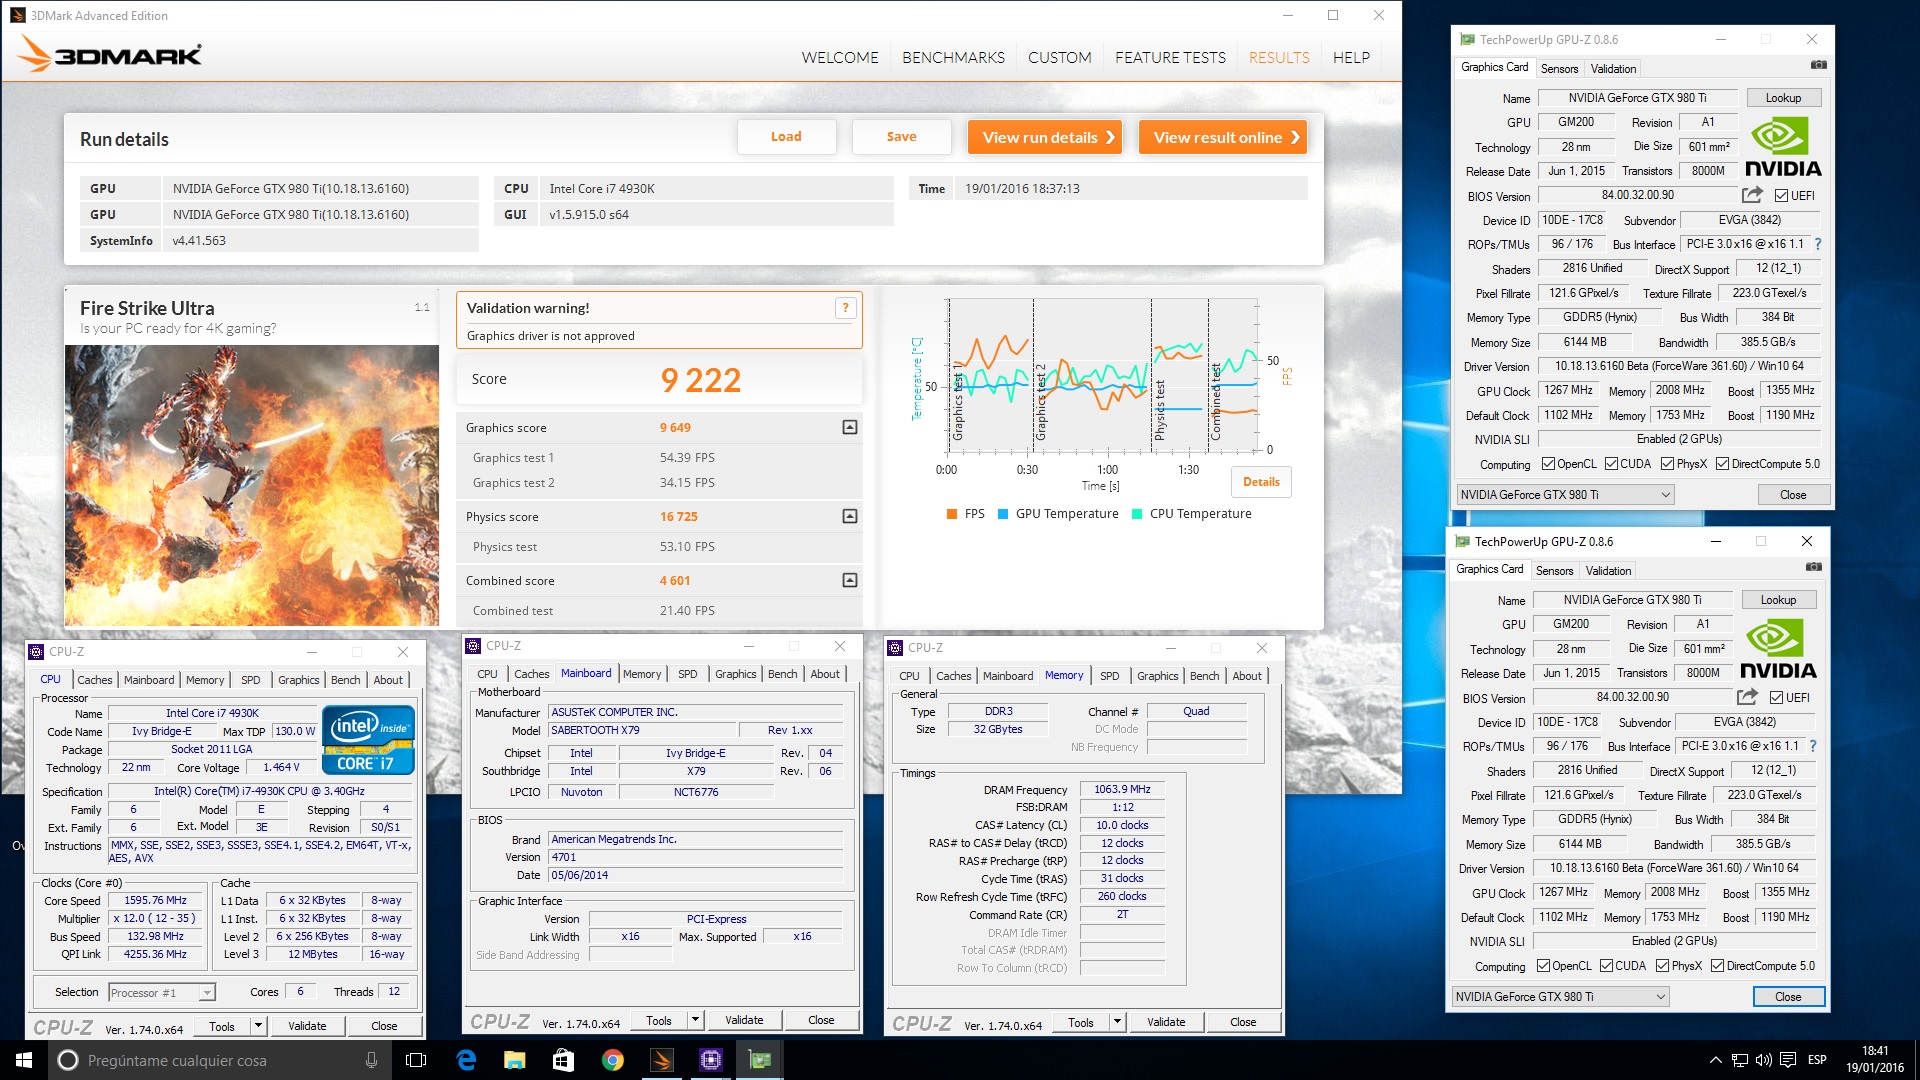This screenshot has height=1080, width=1920.
Task: Click View run details button
Action: point(1045,137)
